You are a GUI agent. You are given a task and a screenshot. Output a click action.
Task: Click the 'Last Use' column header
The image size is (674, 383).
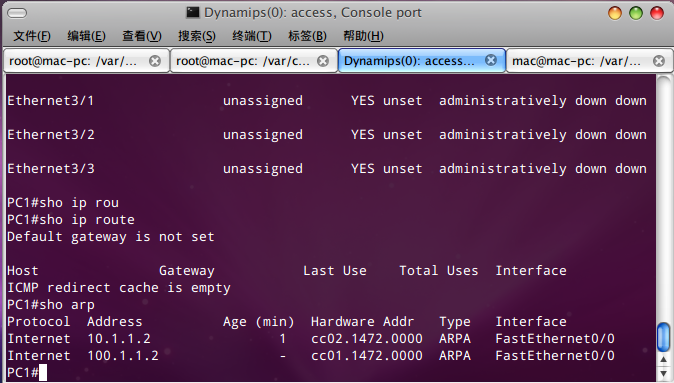coord(335,271)
